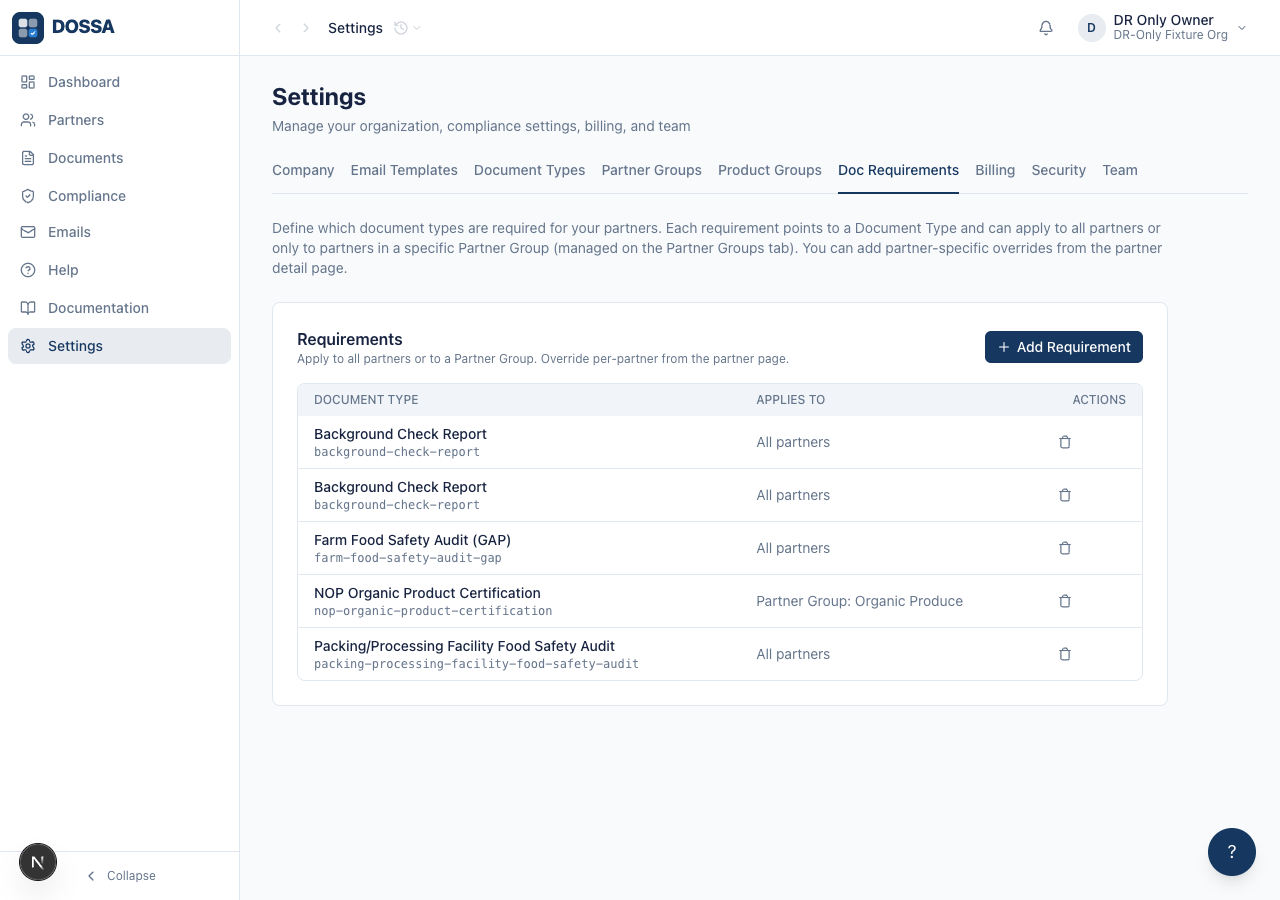1280x900 pixels.
Task: Expand the DR Only Owner account menu
Action: [1163, 28]
